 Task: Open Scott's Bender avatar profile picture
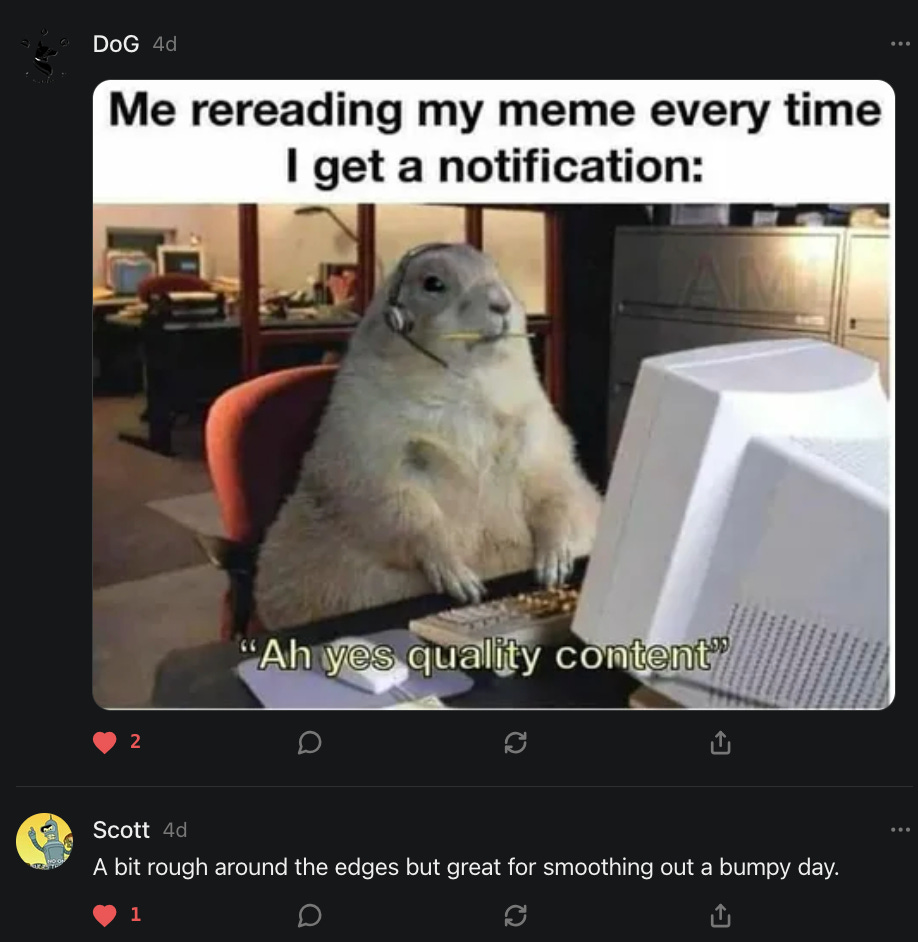click(44, 842)
